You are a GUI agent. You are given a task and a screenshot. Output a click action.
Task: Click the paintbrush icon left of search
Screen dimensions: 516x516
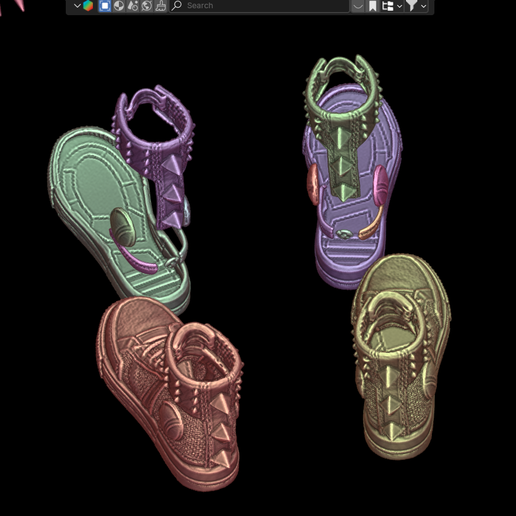tap(161, 6)
